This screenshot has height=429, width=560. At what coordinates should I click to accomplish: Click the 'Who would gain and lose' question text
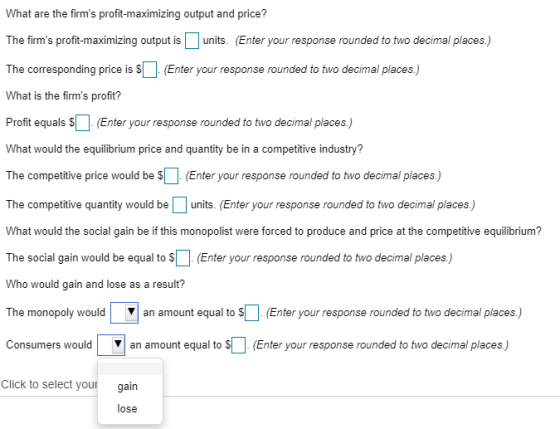[95, 284]
